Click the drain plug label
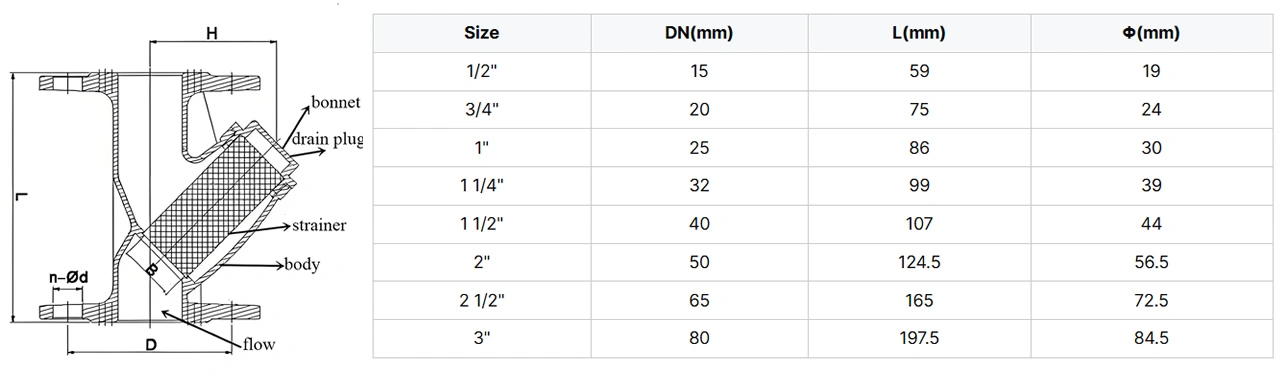The height and width of the screenshot is (375, 1288). click(327, 139)
